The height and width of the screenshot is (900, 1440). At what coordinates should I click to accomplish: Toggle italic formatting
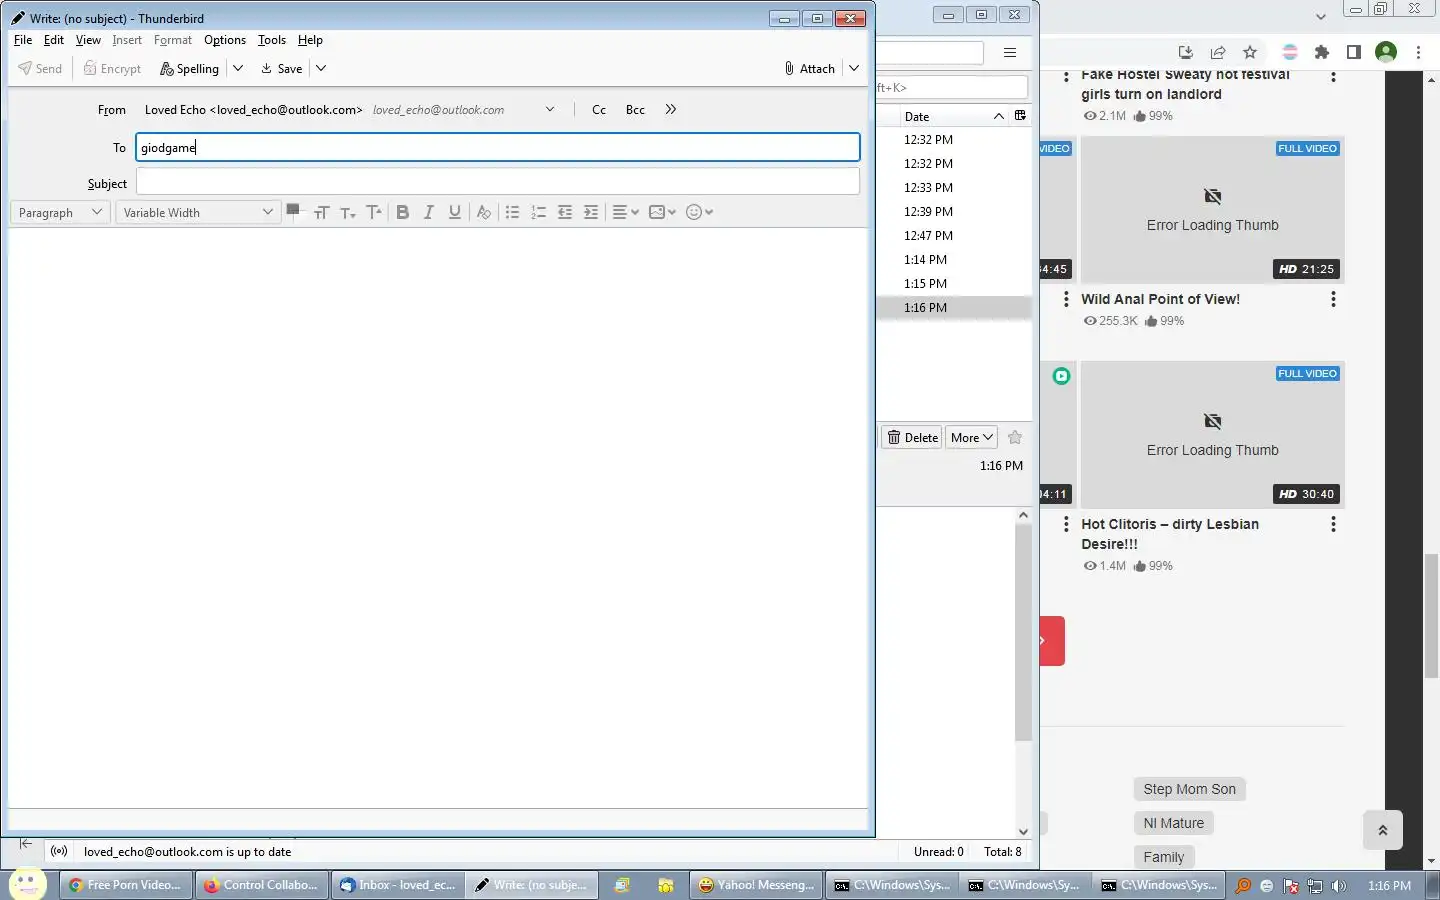click(x=428, y=212)
